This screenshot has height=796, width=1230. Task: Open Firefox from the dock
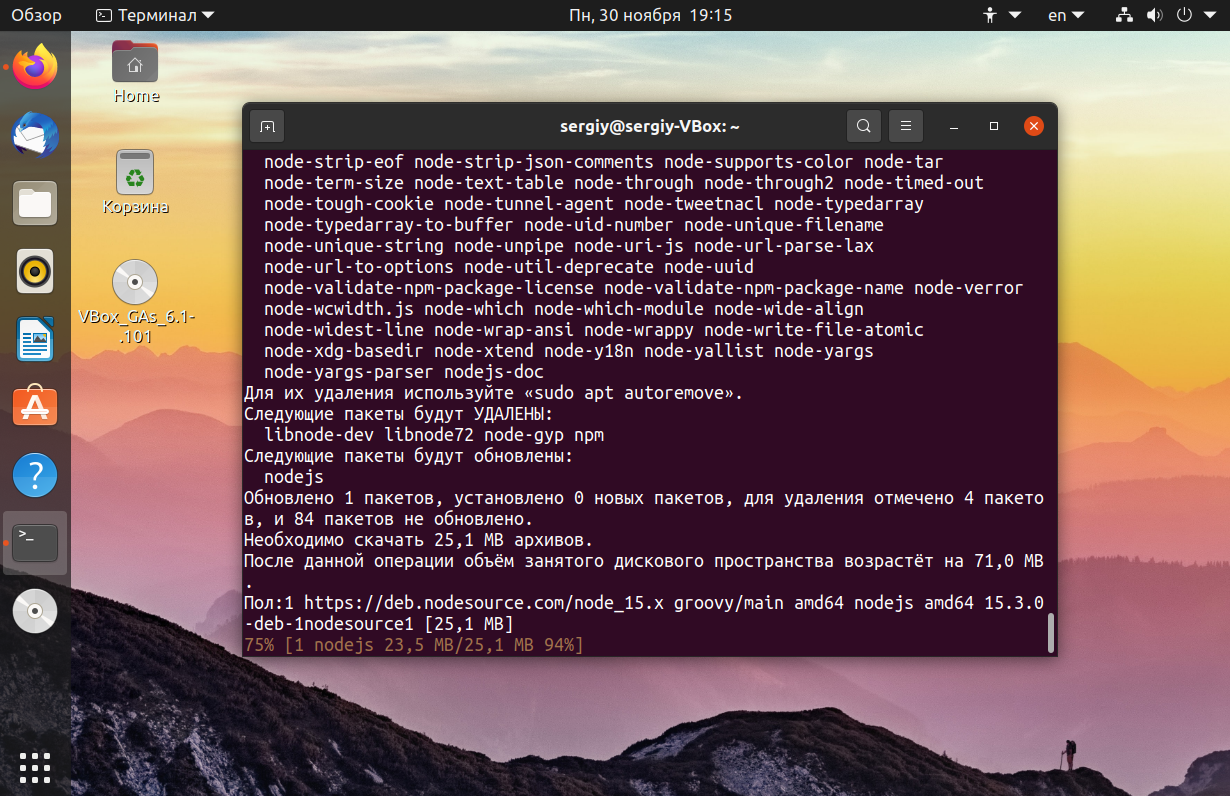coord(35,67)
